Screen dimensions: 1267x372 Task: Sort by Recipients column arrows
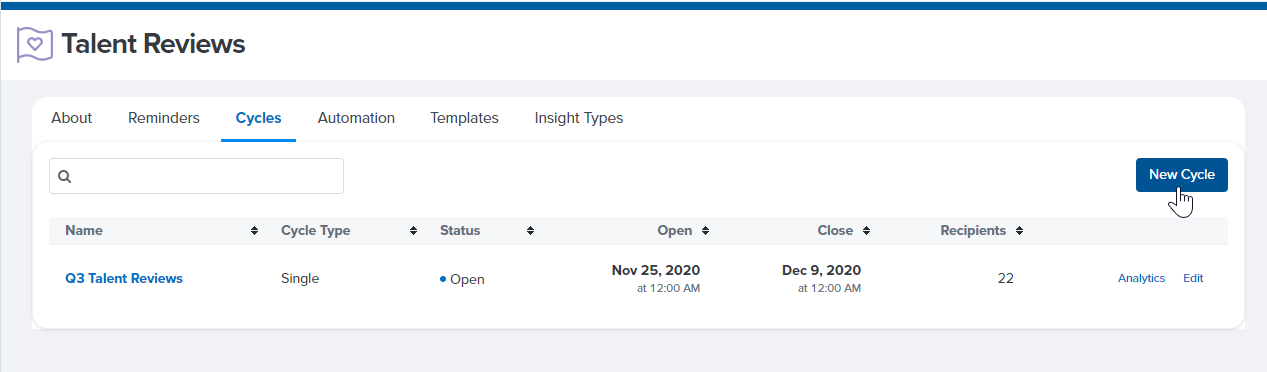coord(1019,231)
